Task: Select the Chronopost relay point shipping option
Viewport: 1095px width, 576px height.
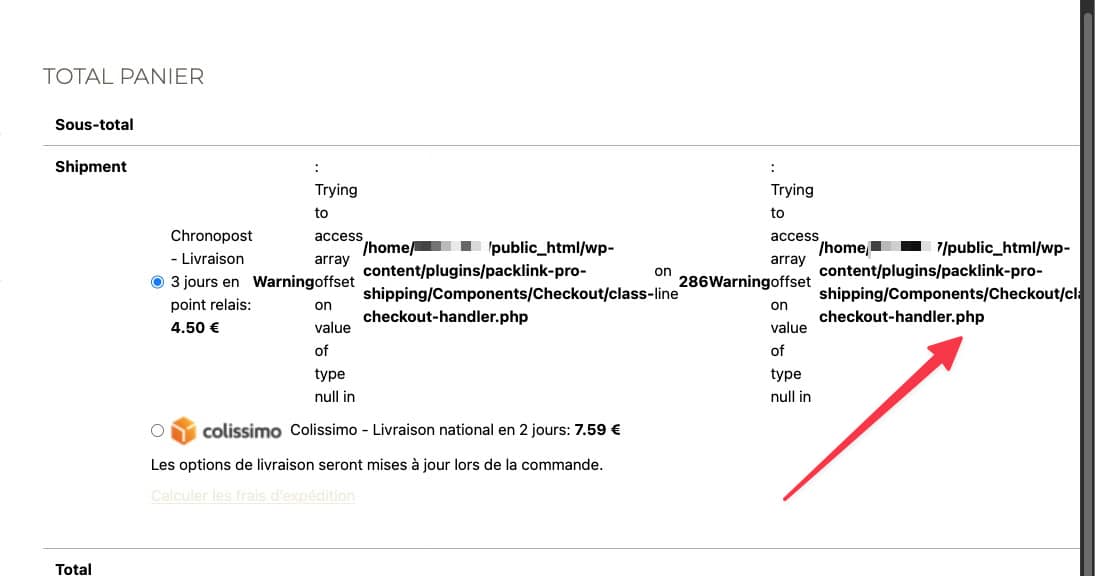Action: pyautogui.click(x=157, y=282)
